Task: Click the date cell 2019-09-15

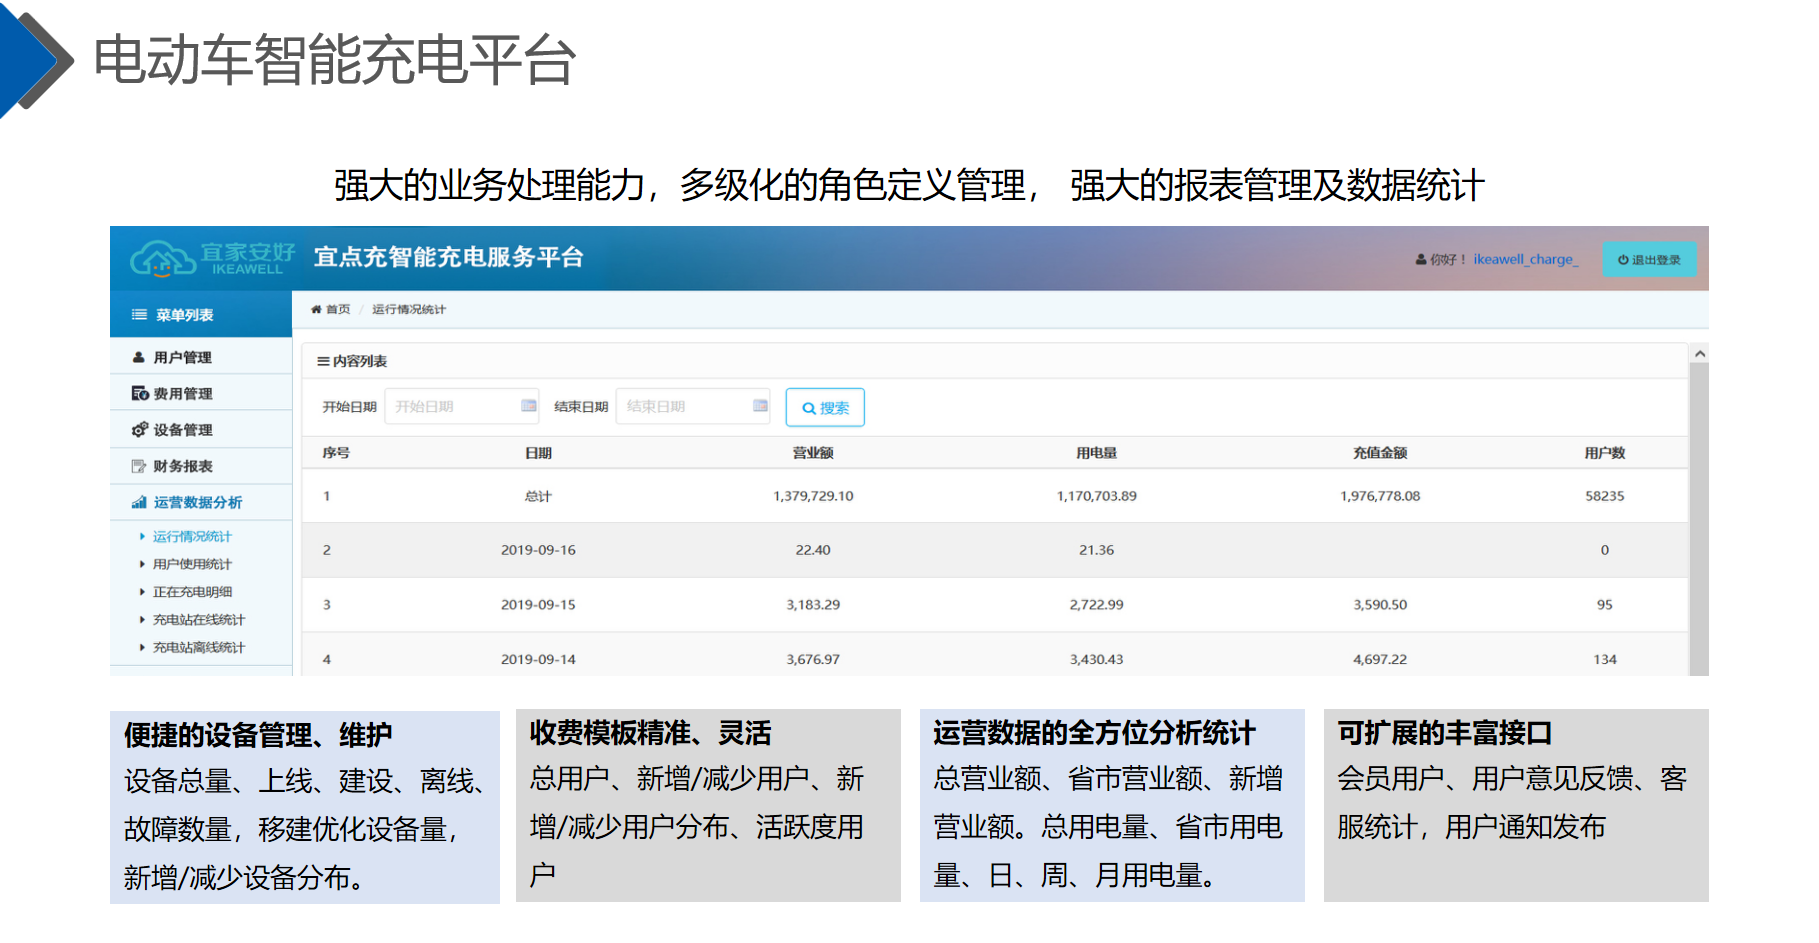Action: 538,605
